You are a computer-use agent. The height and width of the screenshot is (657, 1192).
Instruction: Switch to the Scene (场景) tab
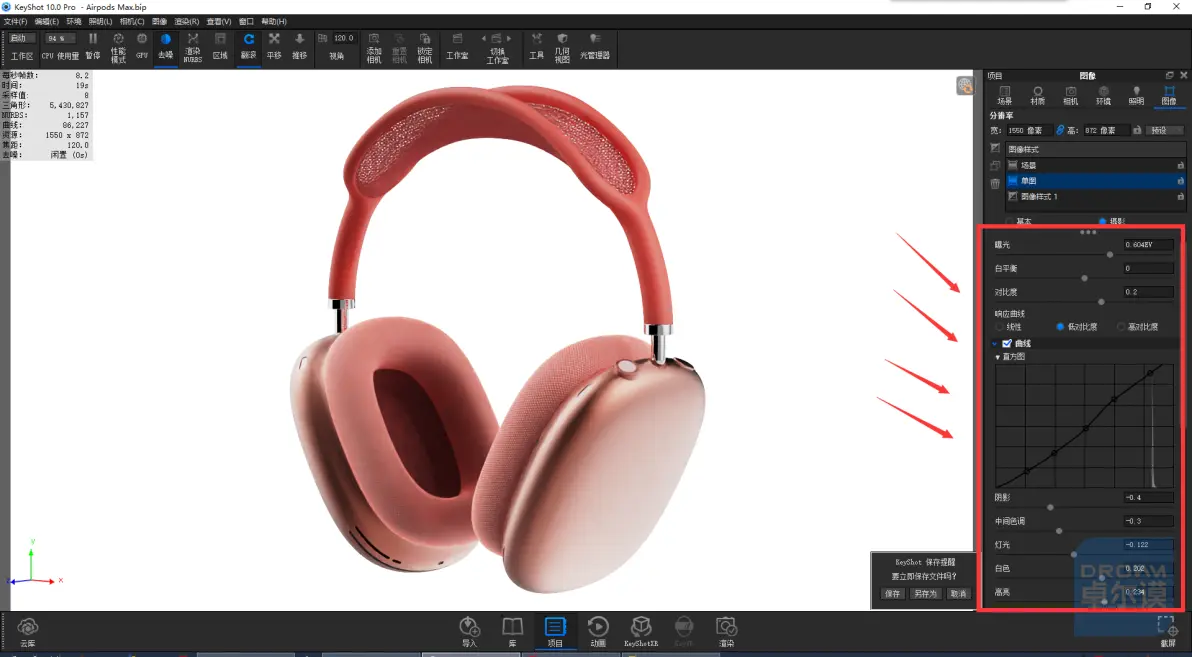click(1004, 95)
